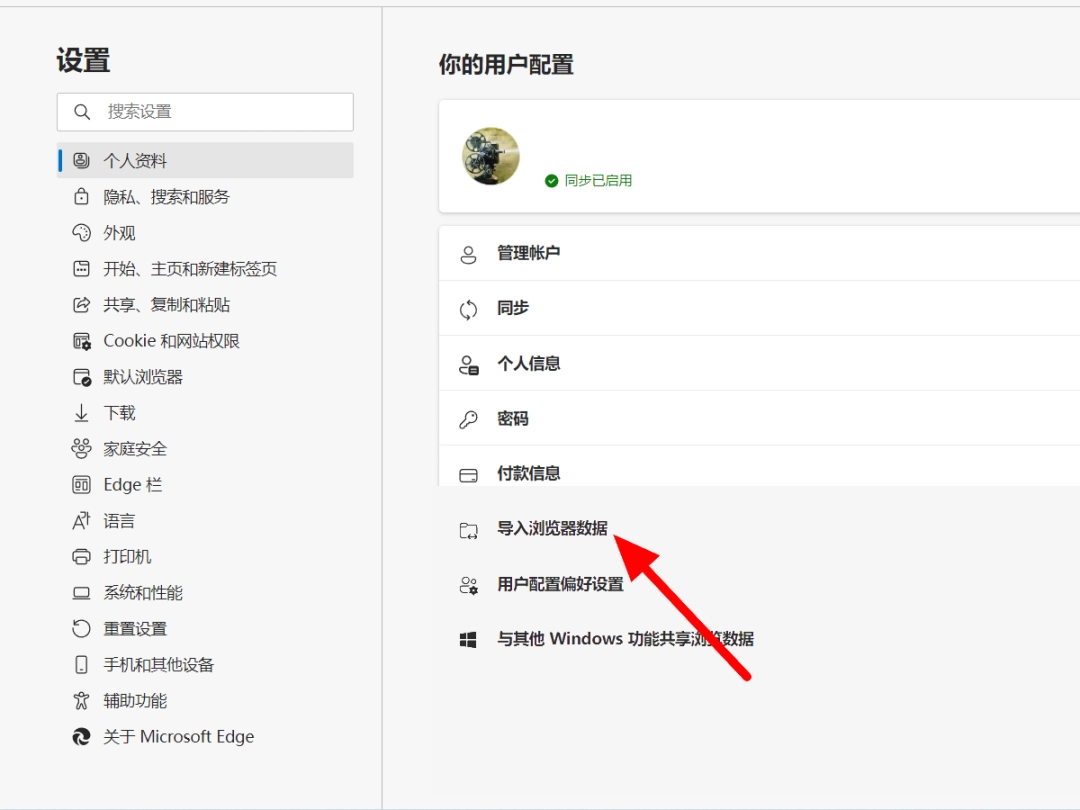Click the 语言 language icon
This screenshot has width=1080, height=810.
tap(81, 521)
